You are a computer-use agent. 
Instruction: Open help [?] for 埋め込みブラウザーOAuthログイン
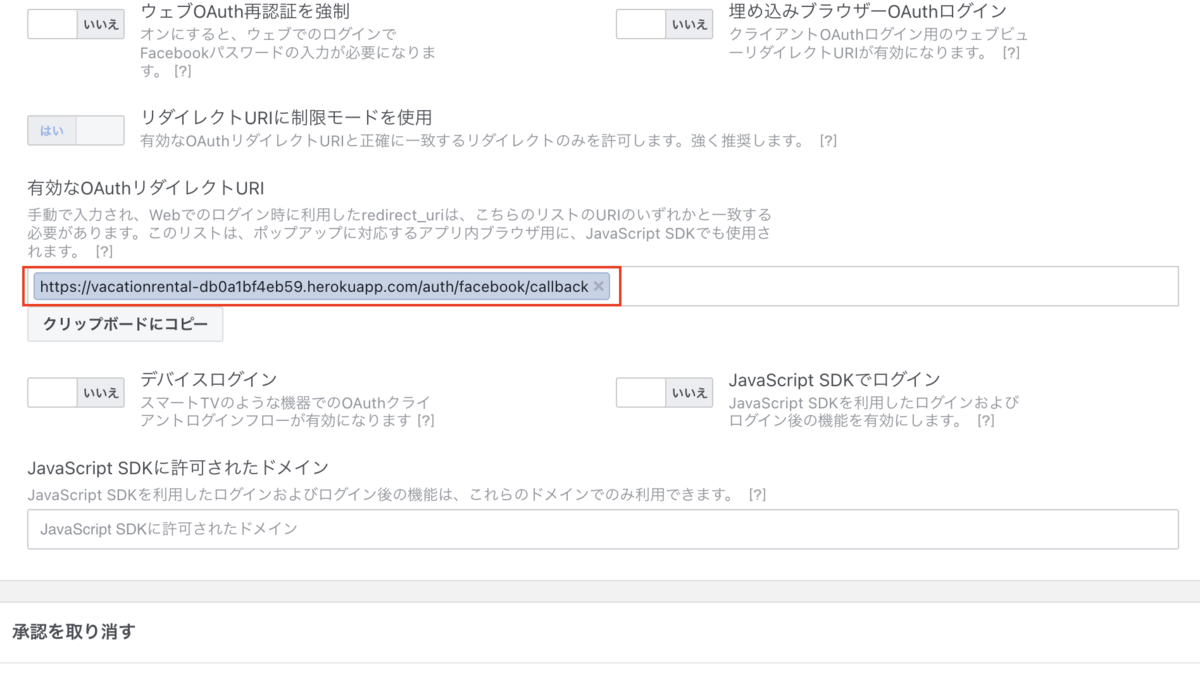[x=1011, y=53]
